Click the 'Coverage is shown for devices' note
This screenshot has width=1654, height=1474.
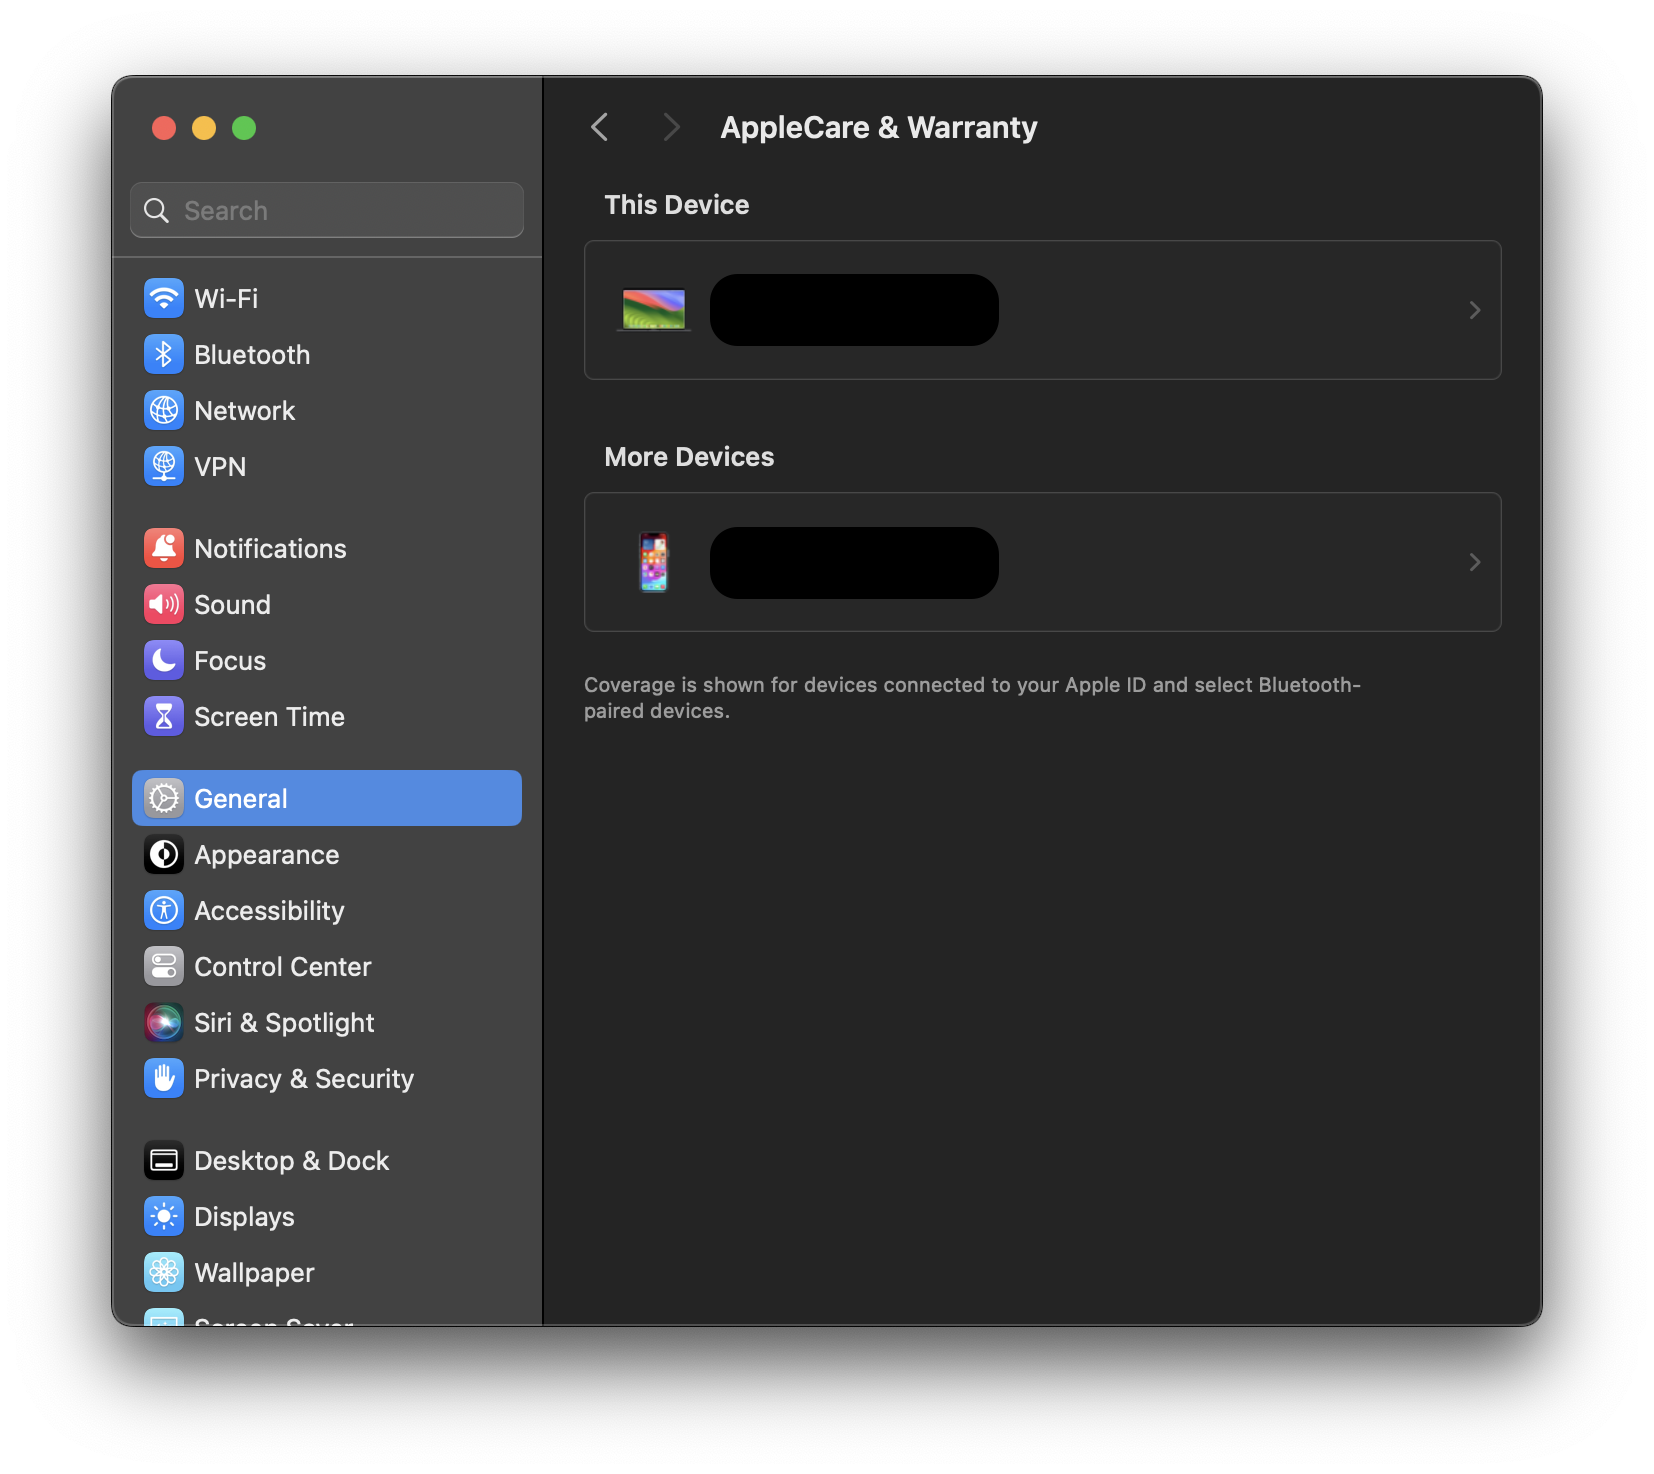[x=972, y=697]
